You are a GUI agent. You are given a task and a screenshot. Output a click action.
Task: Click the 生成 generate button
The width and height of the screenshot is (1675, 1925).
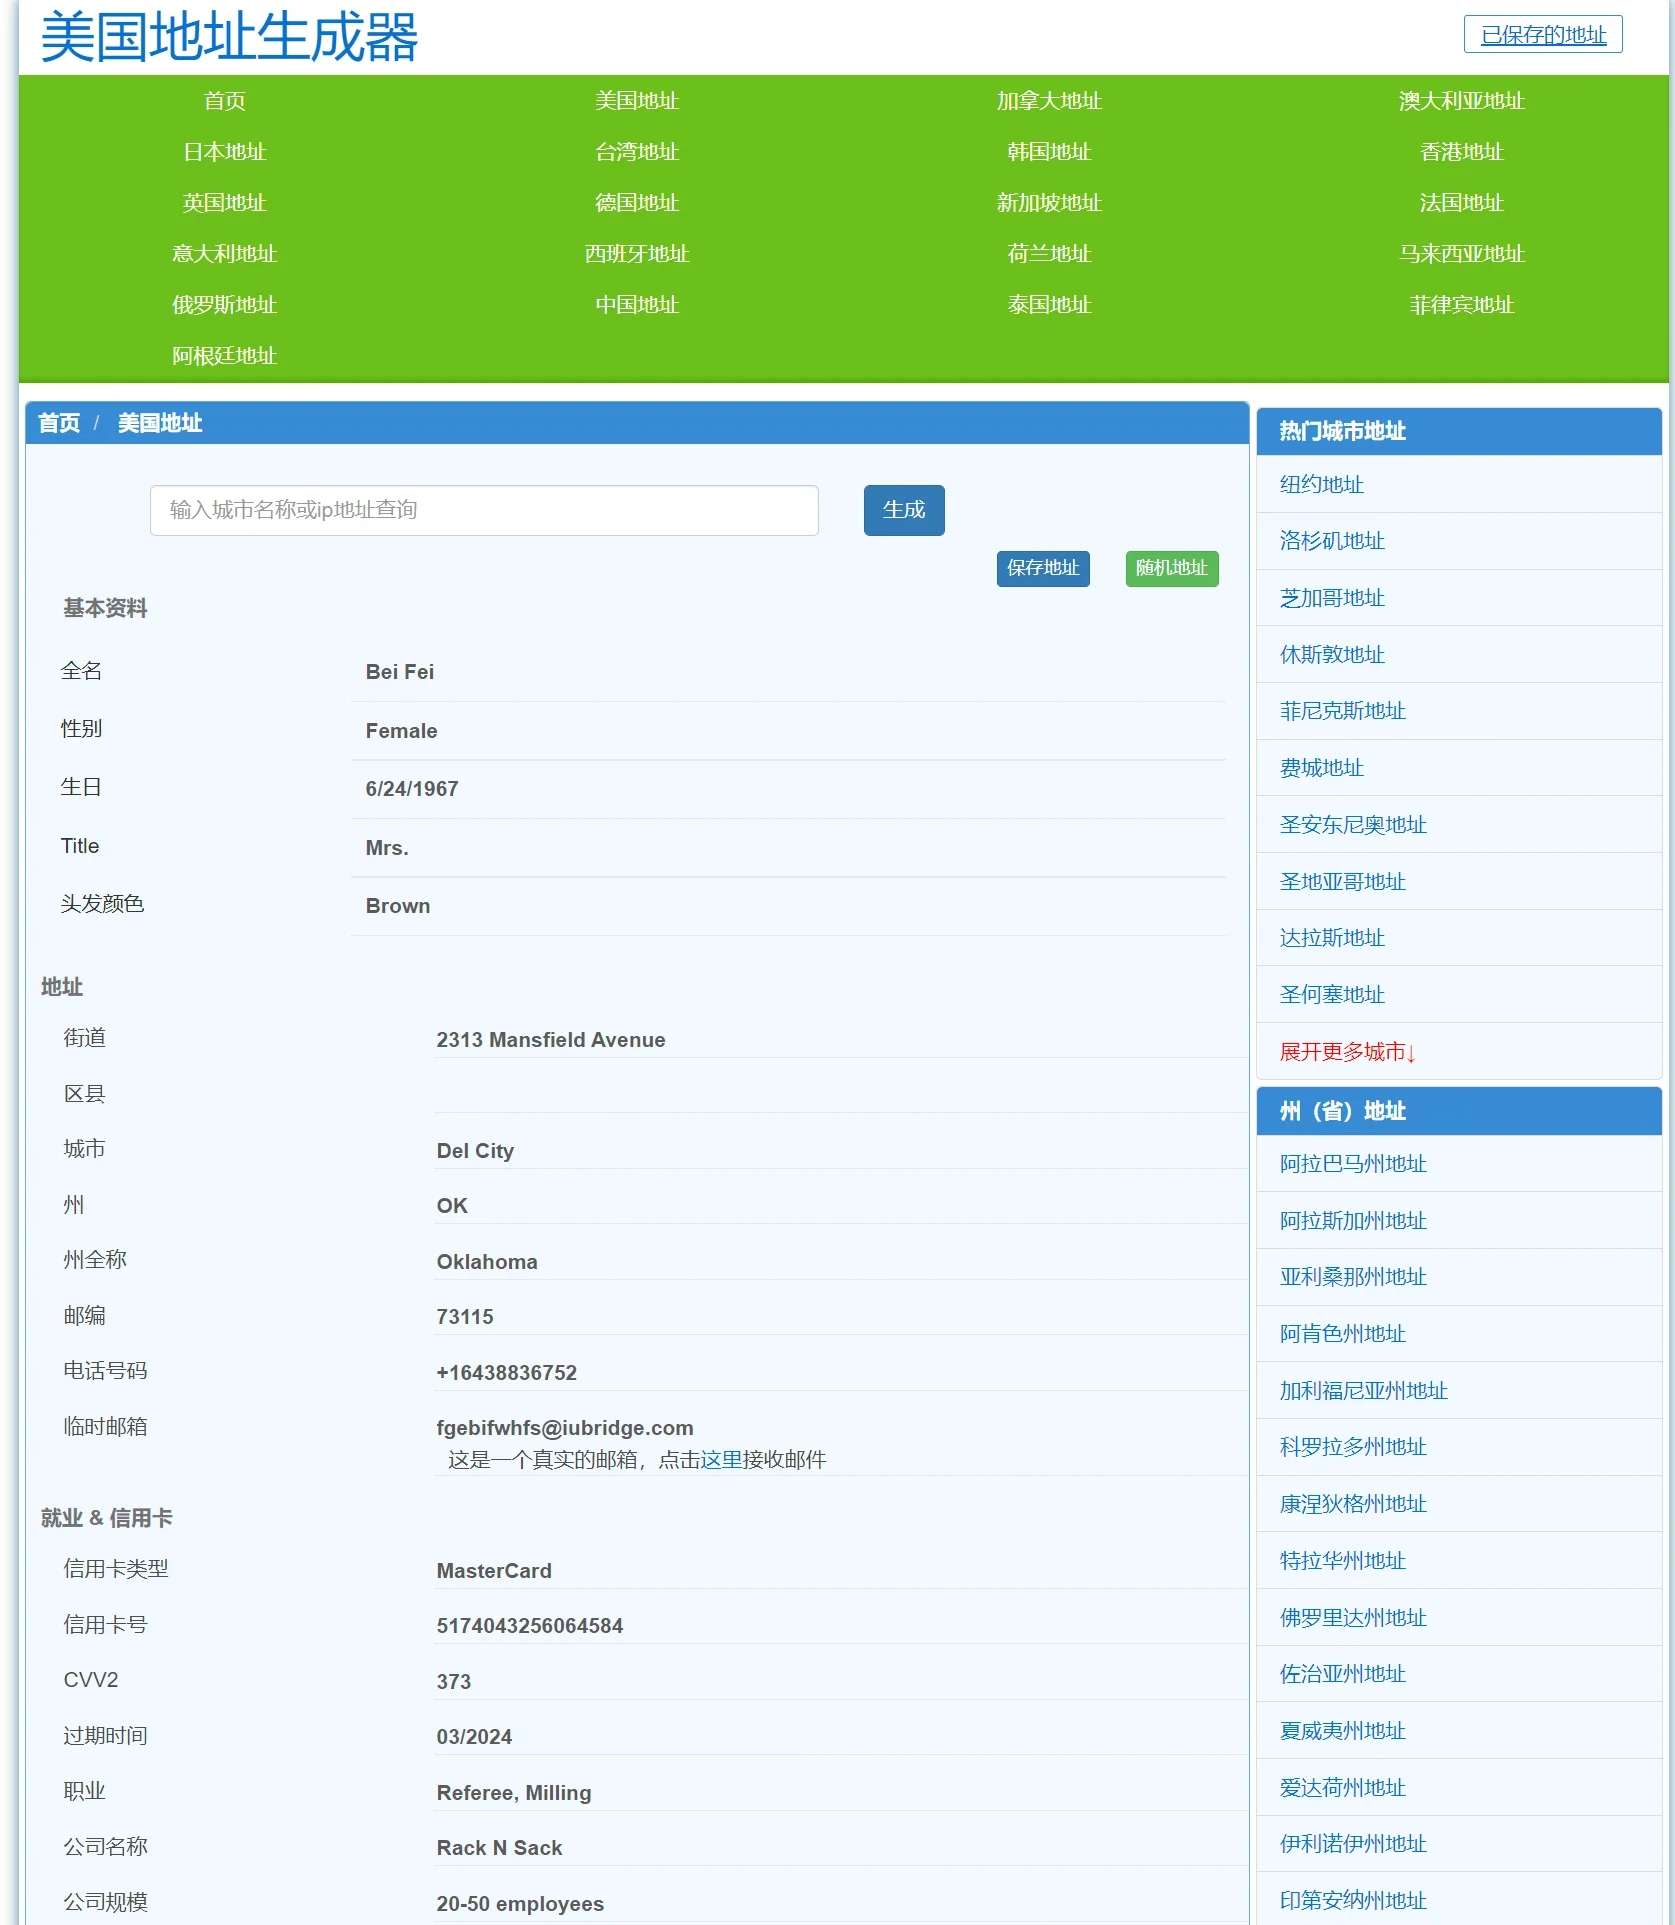tap(903, 510)
